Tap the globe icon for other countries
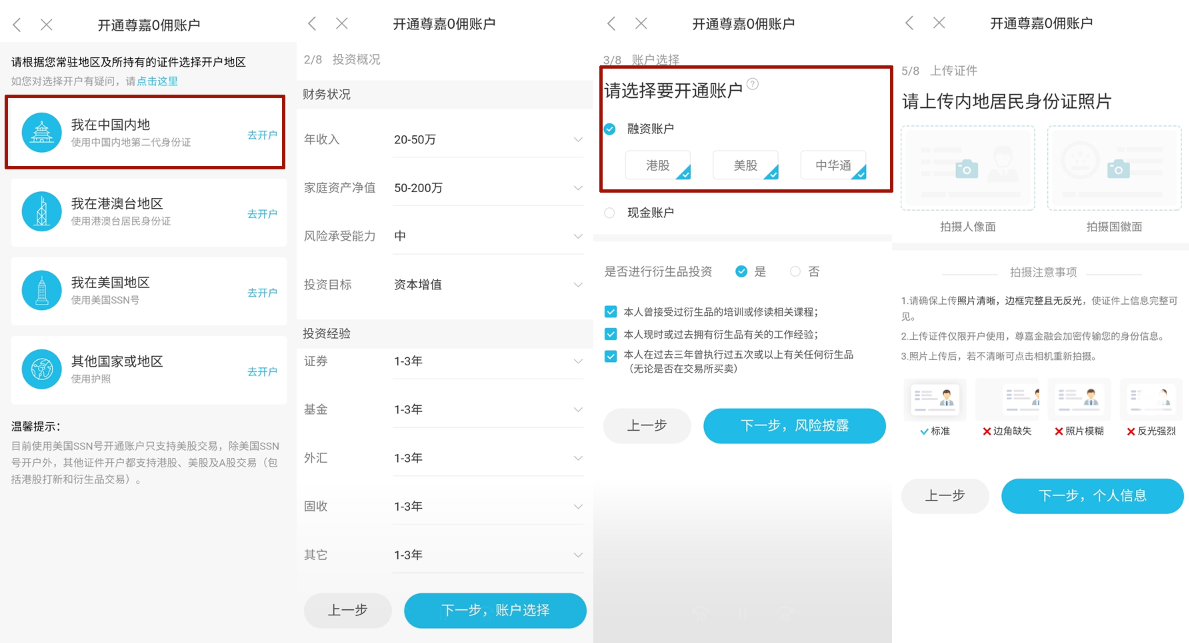Viewport: 1189px width, 643px height. click(x=41, y=372)
